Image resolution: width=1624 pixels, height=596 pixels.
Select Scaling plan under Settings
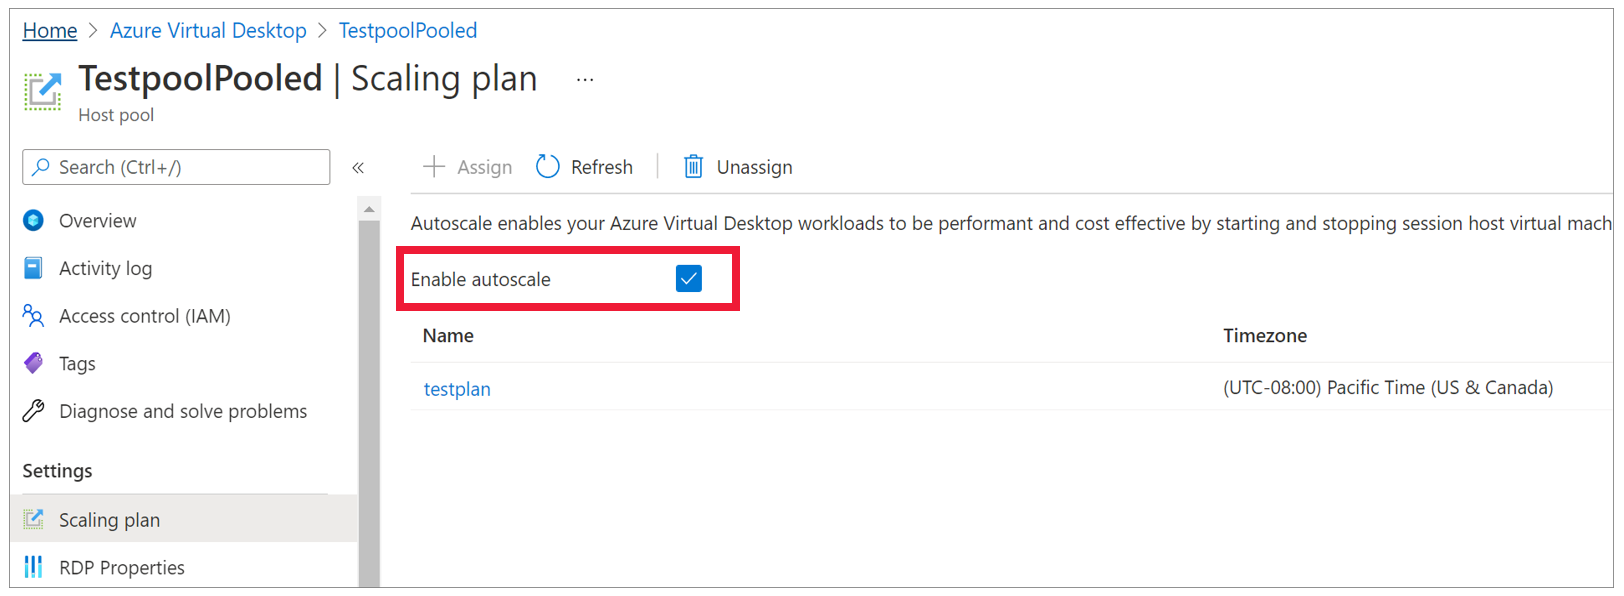click(109, 519)
